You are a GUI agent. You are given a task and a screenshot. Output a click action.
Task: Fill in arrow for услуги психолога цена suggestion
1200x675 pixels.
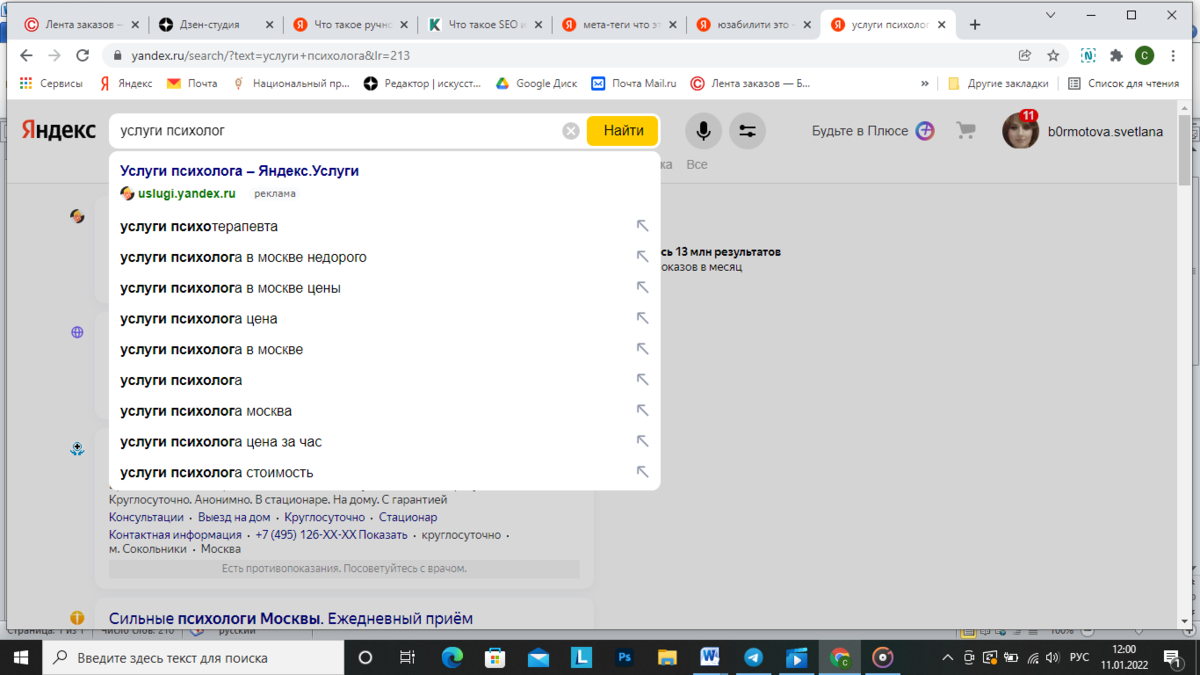(x=643, y=319)
